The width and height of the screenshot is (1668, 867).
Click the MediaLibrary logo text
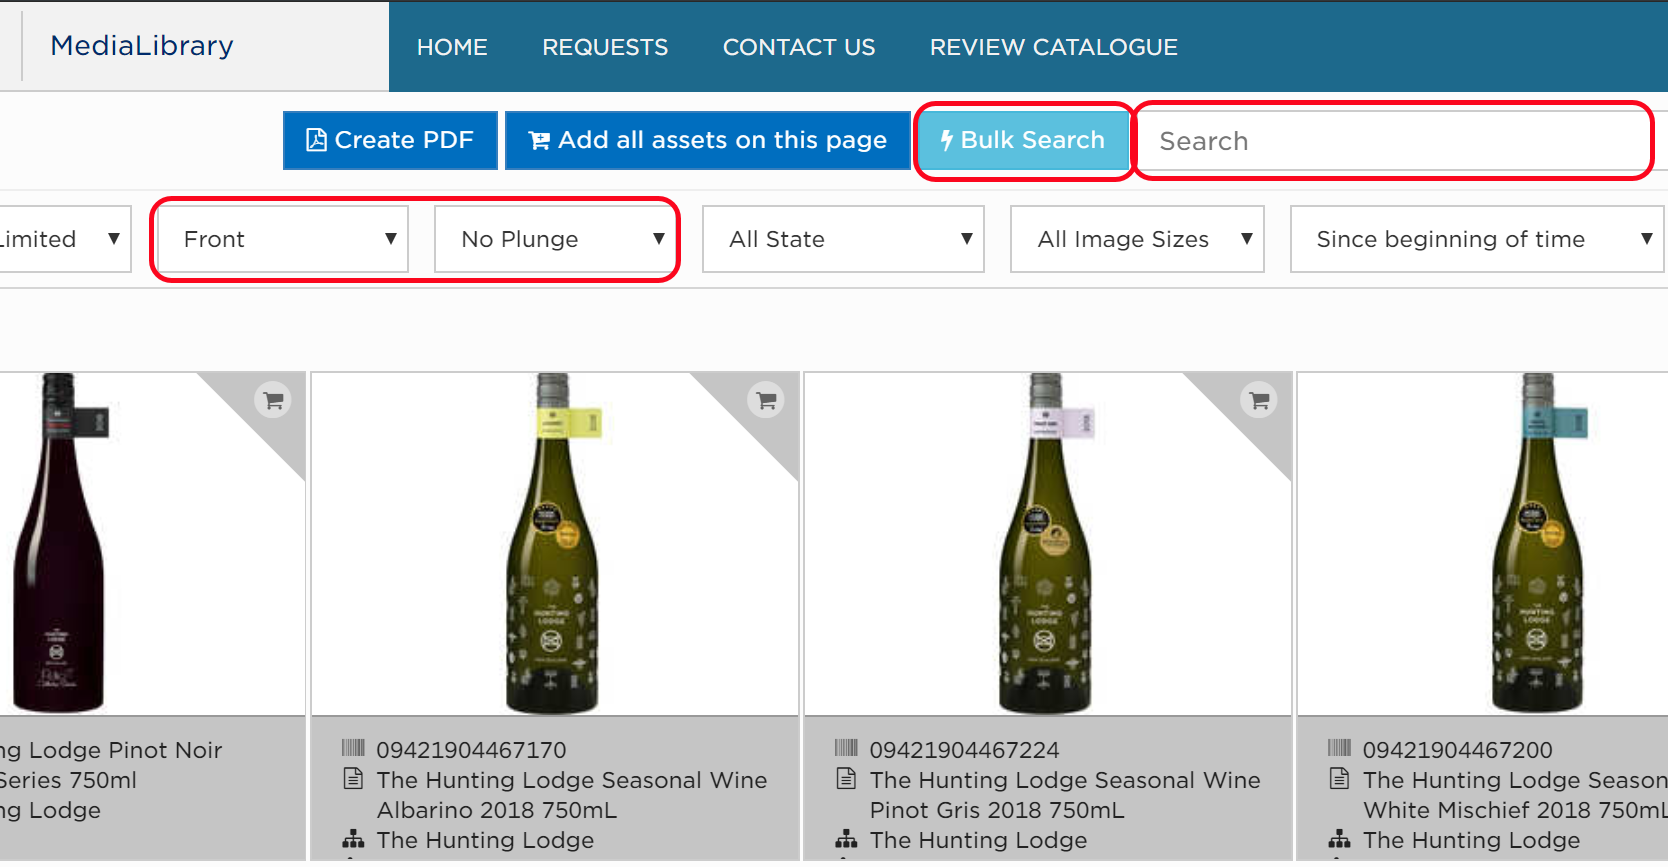(x=142, y=46)
